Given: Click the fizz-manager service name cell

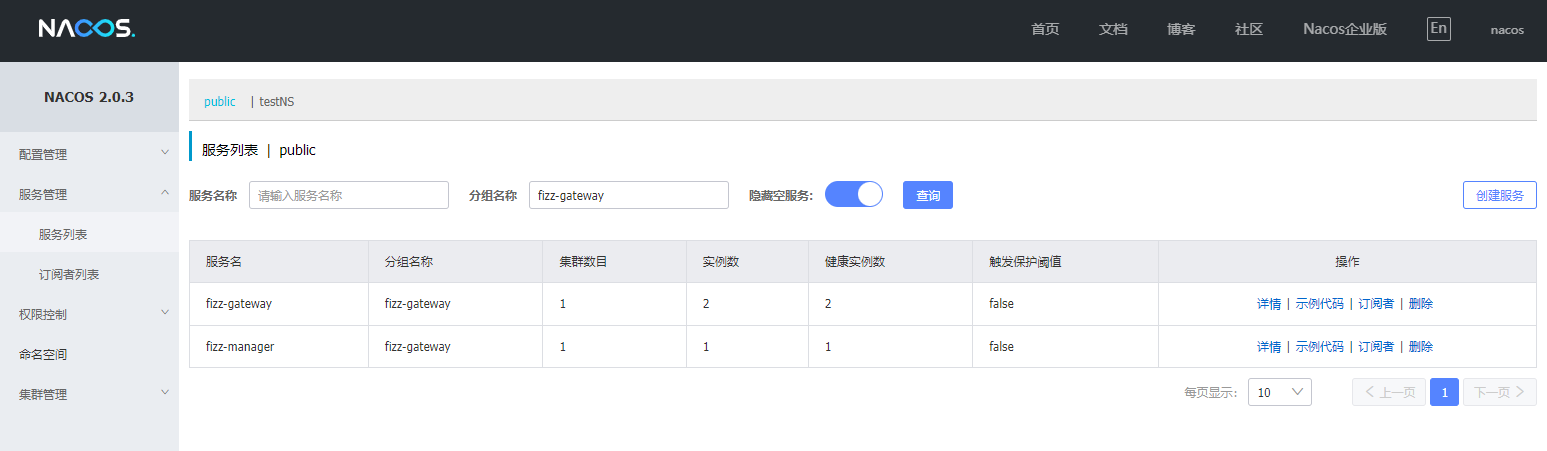Looking at the screenshot, I should [279, 347].
